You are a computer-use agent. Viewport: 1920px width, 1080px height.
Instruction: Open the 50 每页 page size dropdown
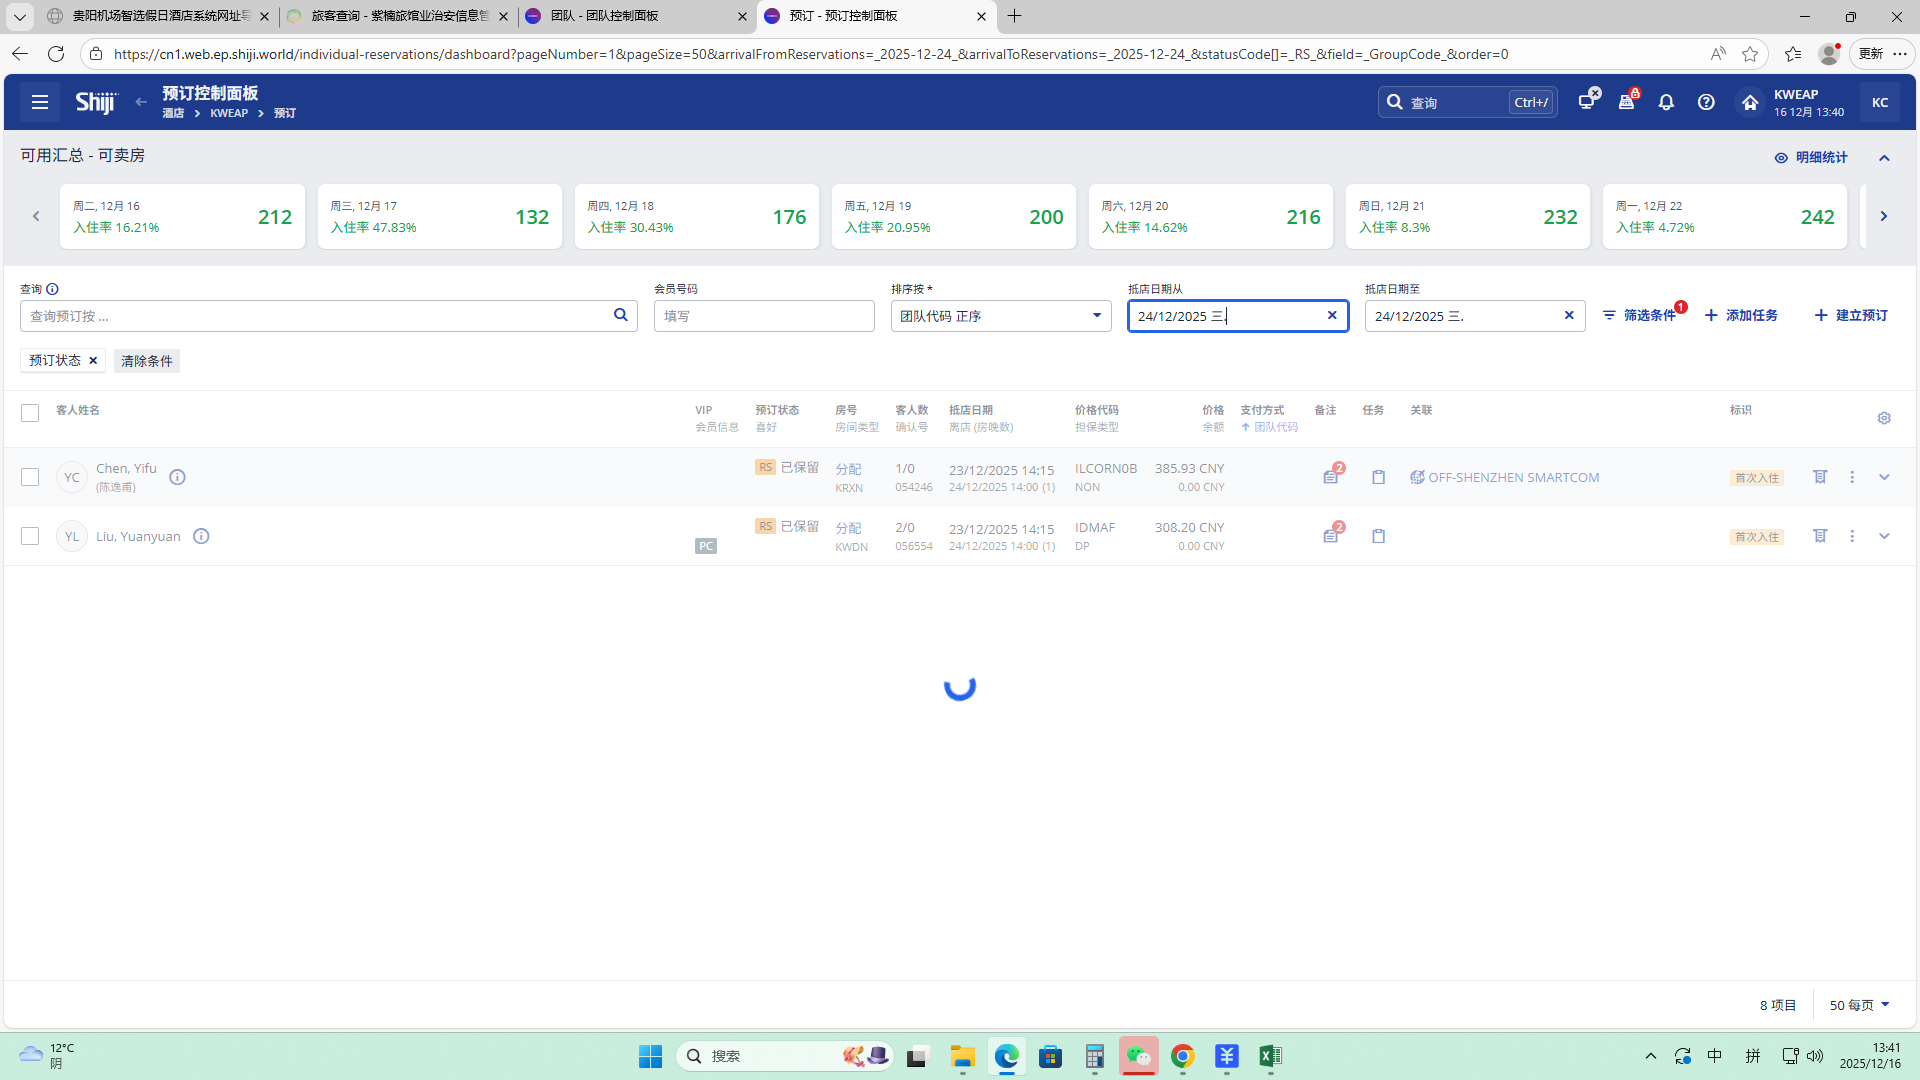click(x=1859, y=1005)
